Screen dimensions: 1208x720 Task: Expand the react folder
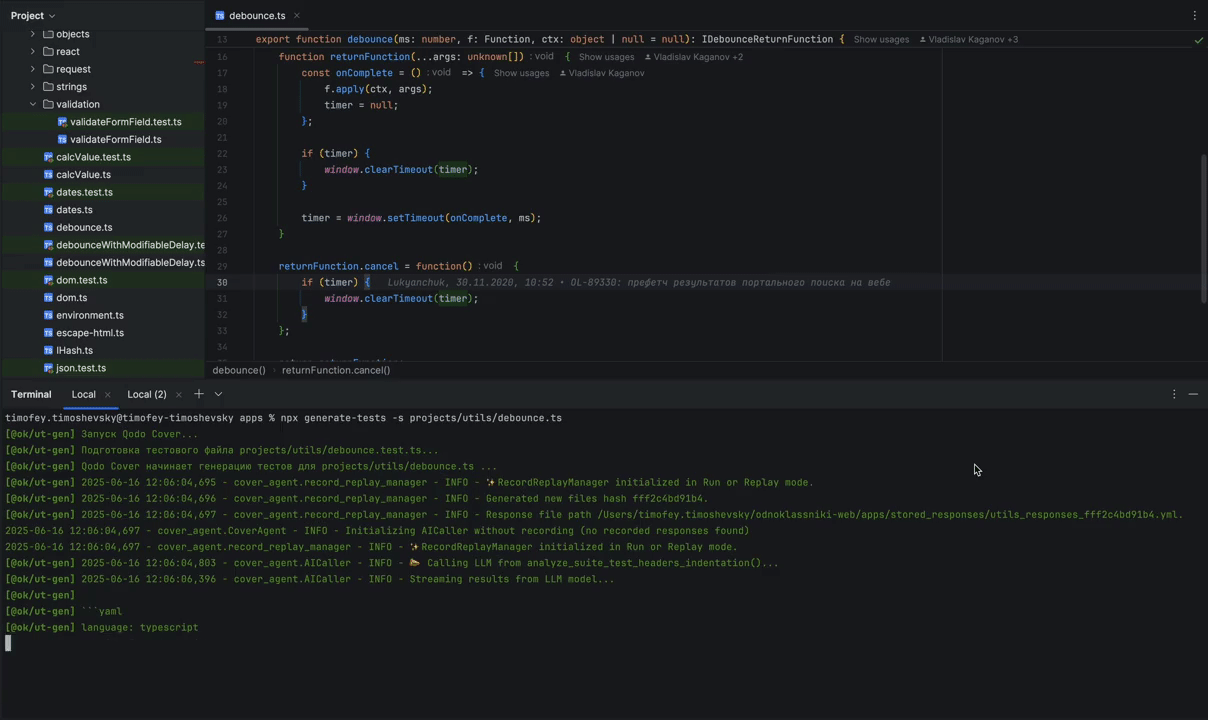(33, 52)
